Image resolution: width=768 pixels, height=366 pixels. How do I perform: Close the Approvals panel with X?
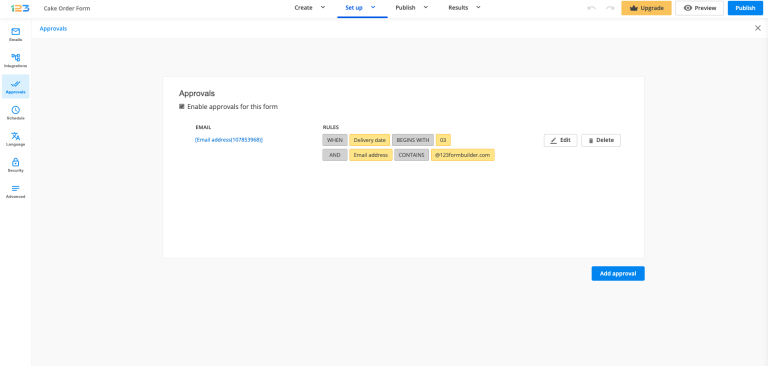point(758,28)
